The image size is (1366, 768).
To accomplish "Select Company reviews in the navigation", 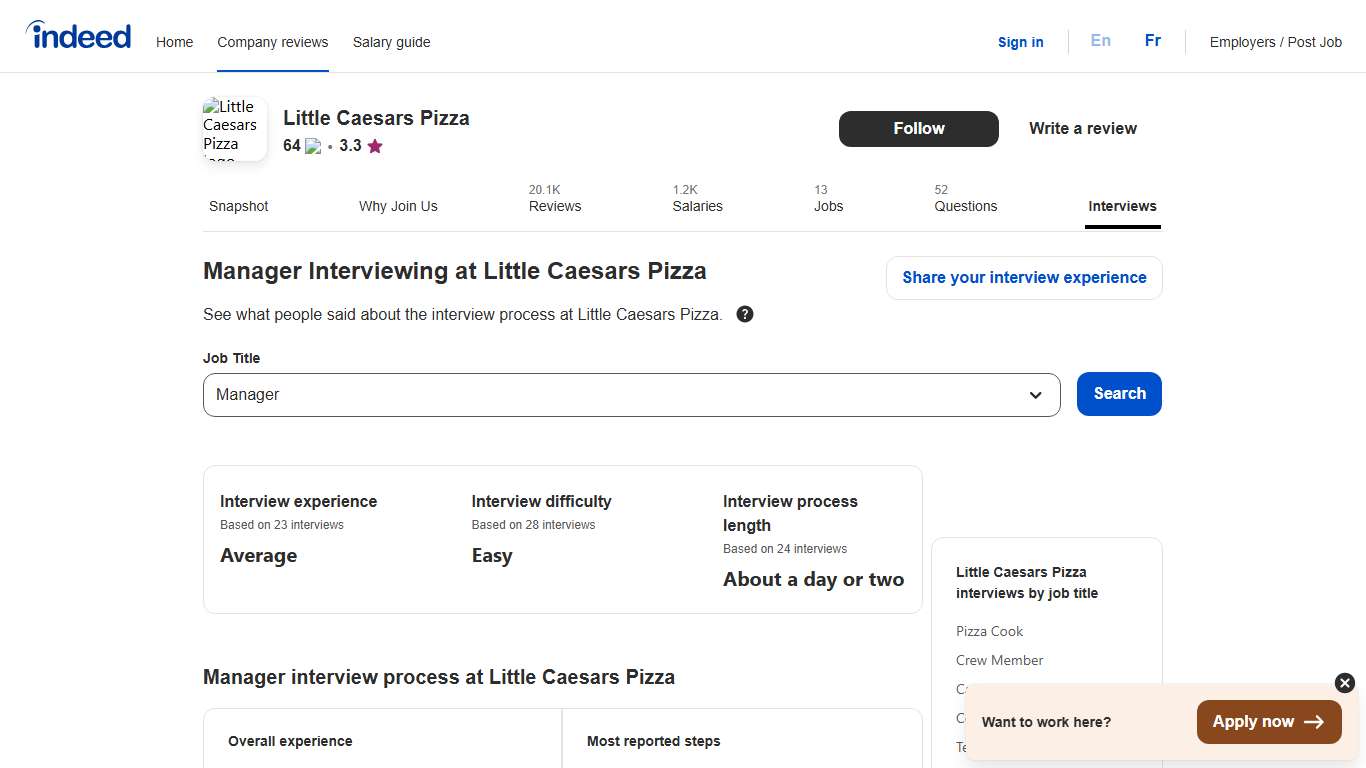I will tap(272, 42).
